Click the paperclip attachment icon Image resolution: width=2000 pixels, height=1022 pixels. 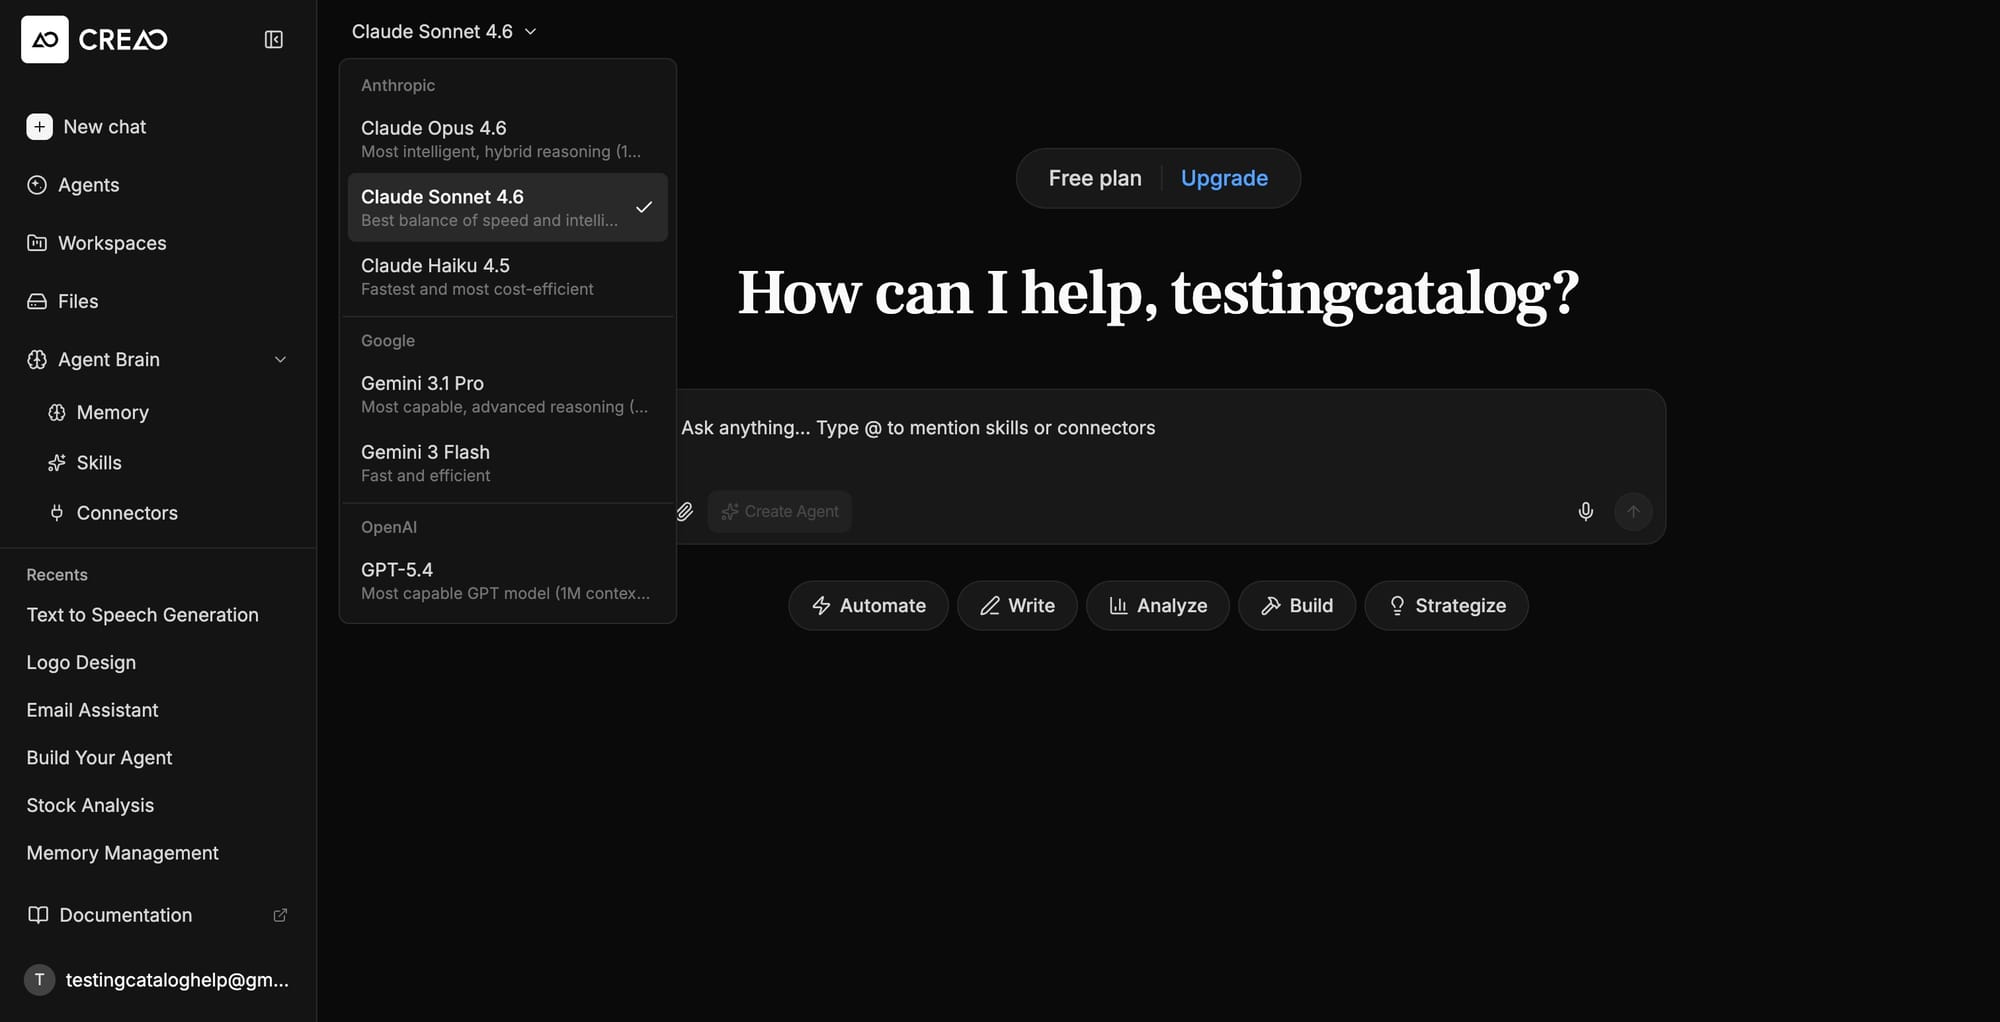pos(685,511)
